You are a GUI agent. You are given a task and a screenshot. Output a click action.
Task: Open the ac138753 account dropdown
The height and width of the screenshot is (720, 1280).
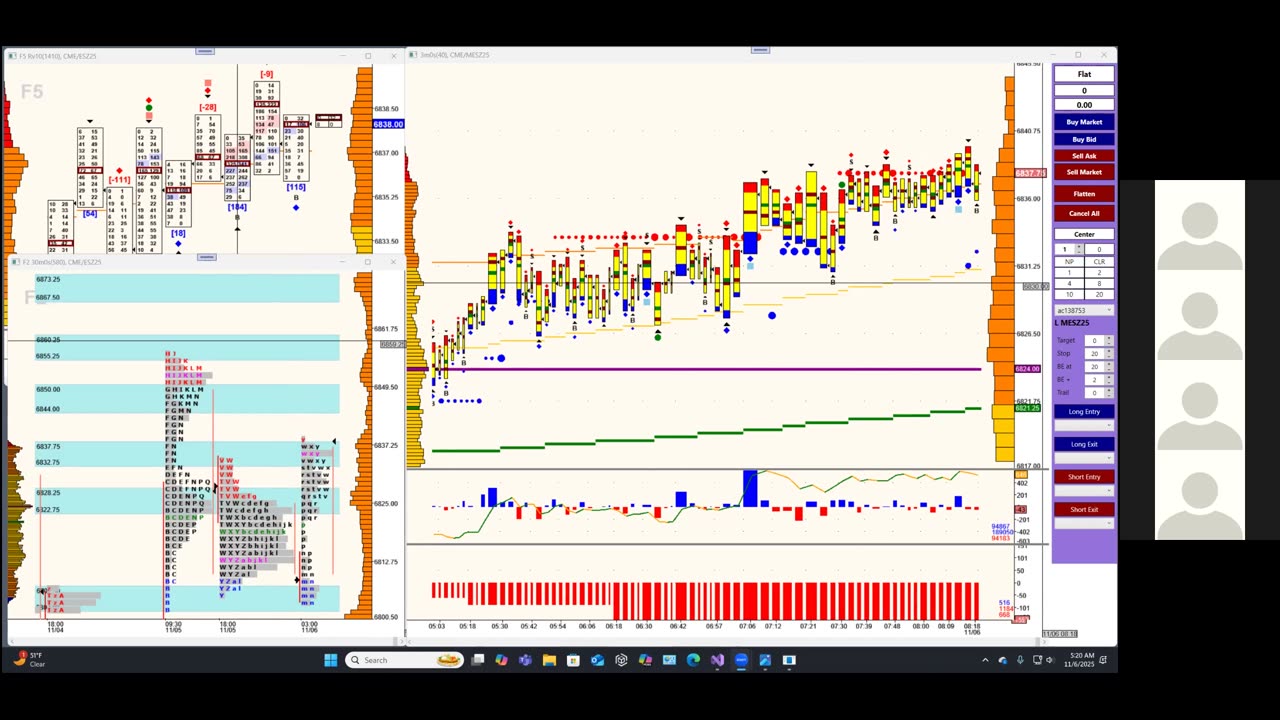tap(1084, 311)
